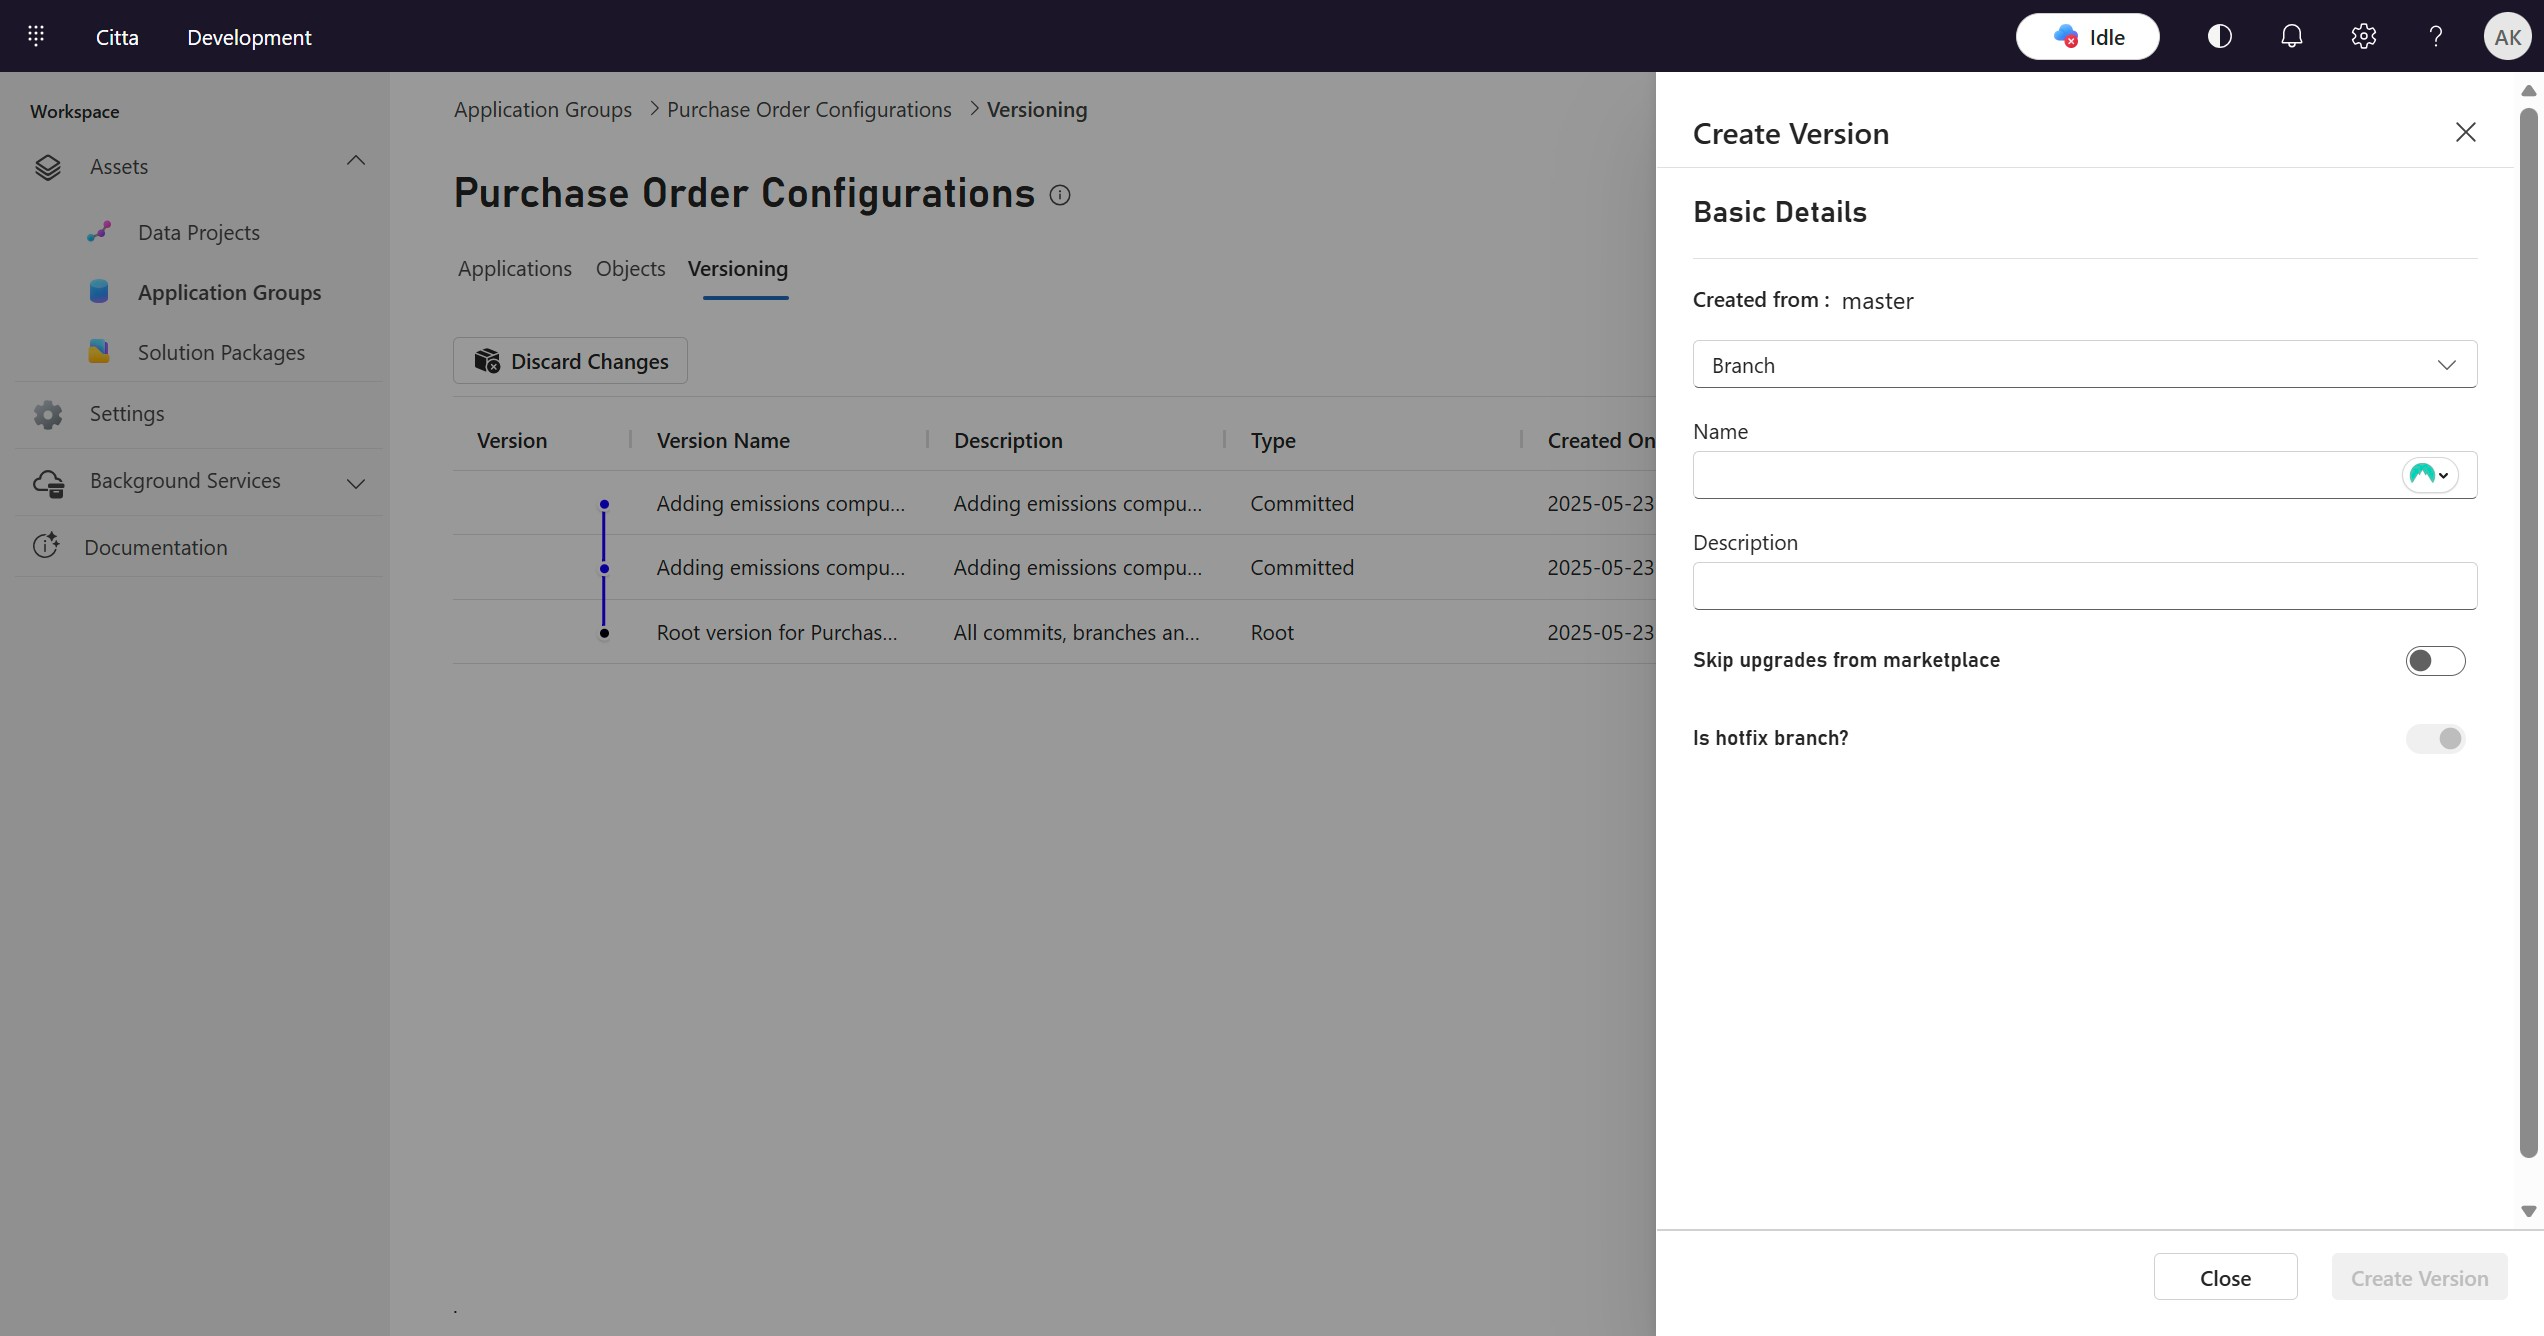
Task: Click the info icon beside Purchase Order Configurations
Action: [1060, 195]
